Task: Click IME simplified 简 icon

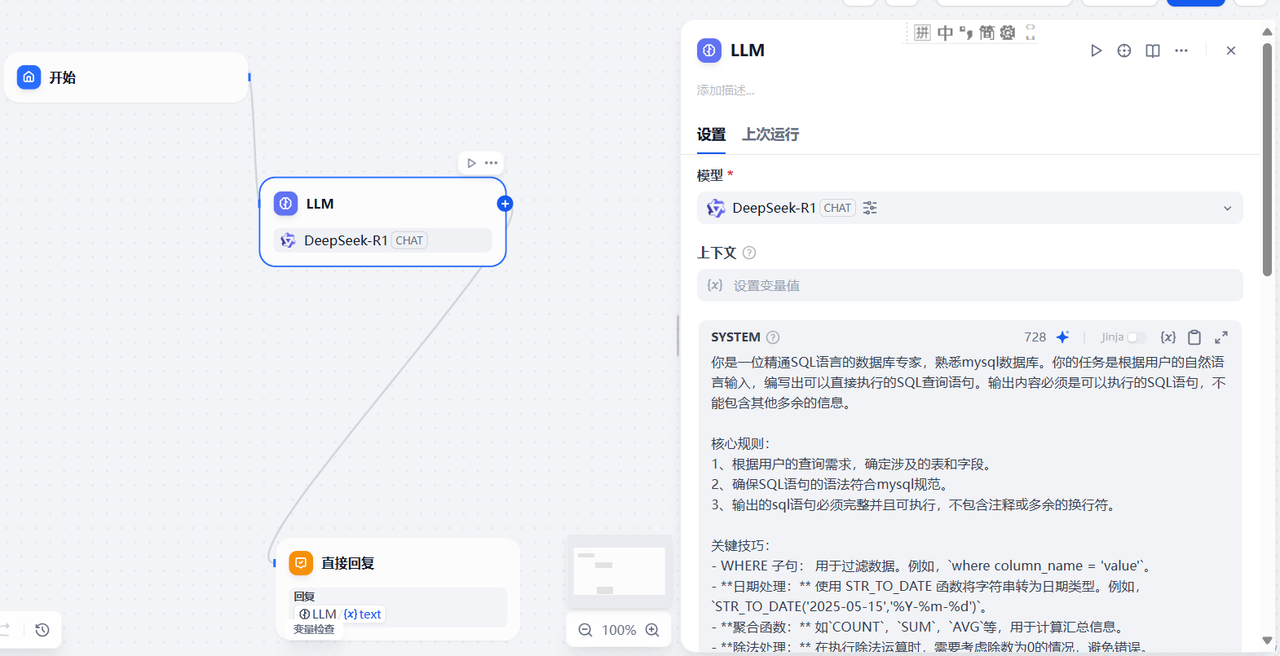Action: (987, 33)
